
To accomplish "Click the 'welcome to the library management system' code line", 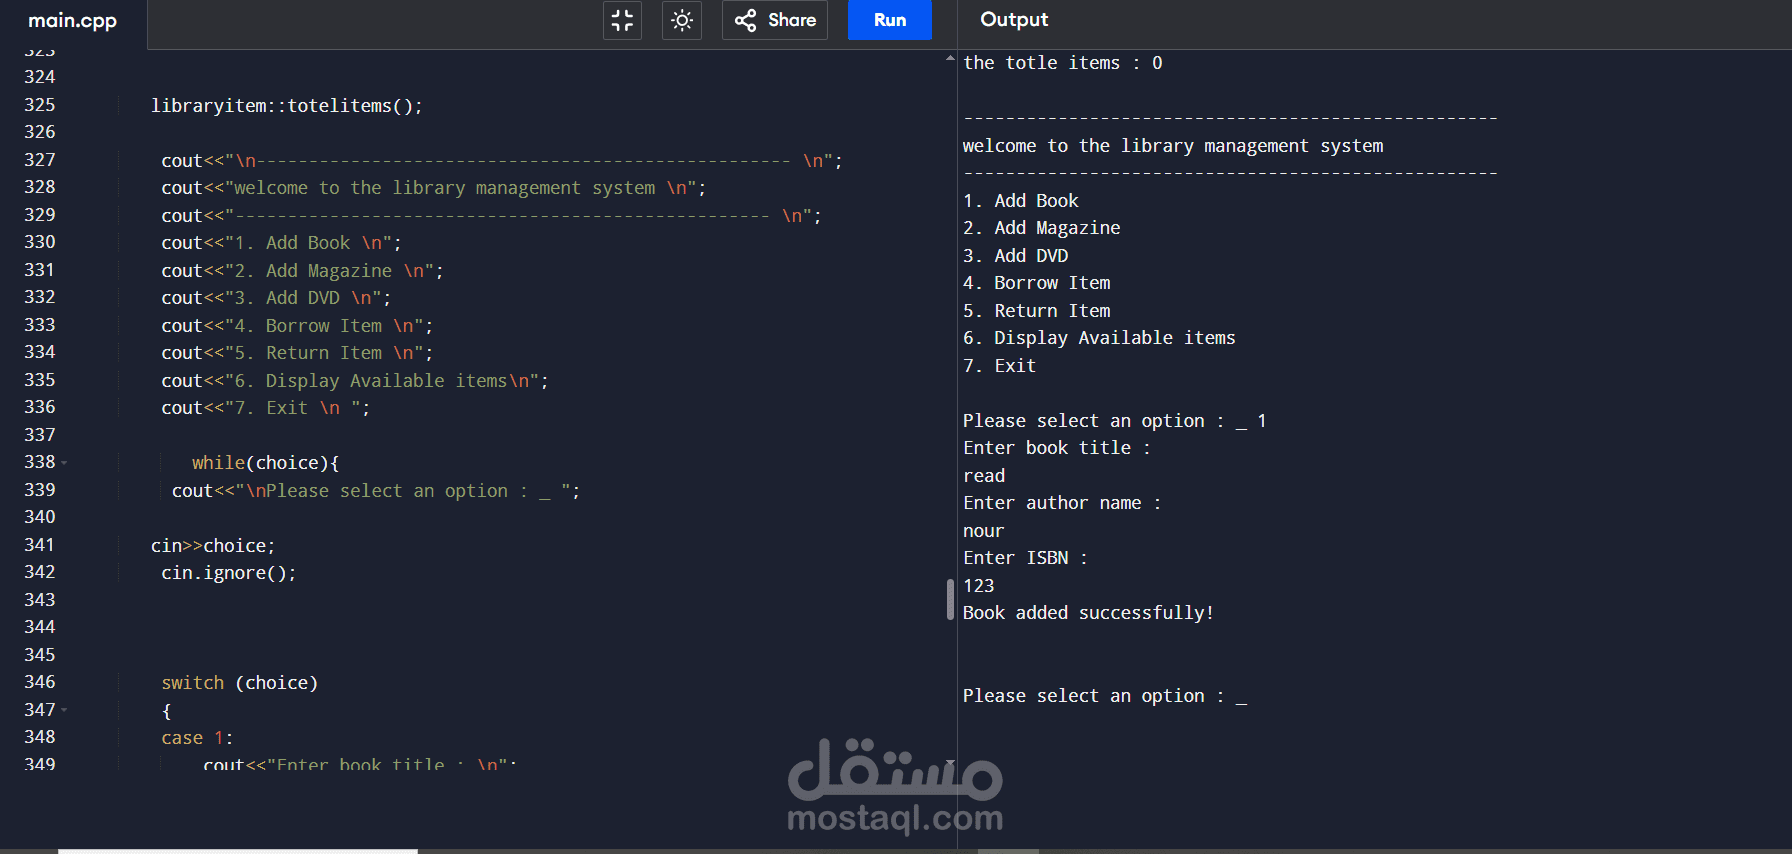I will (x=434, y=188).
